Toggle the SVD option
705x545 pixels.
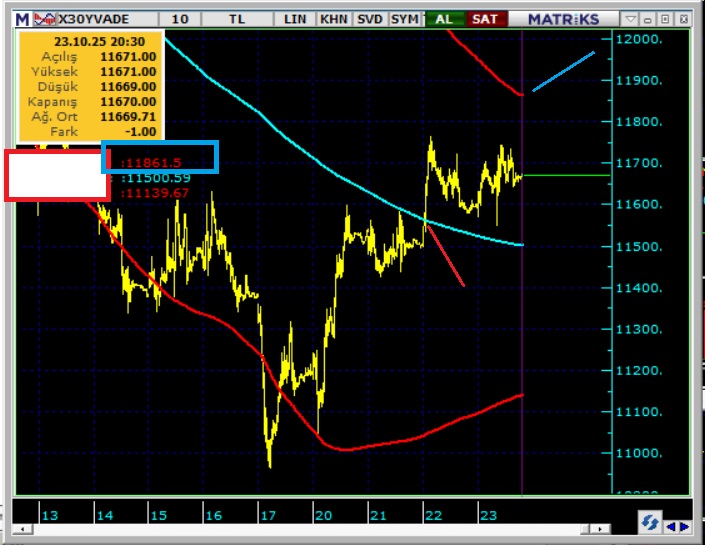368,19
